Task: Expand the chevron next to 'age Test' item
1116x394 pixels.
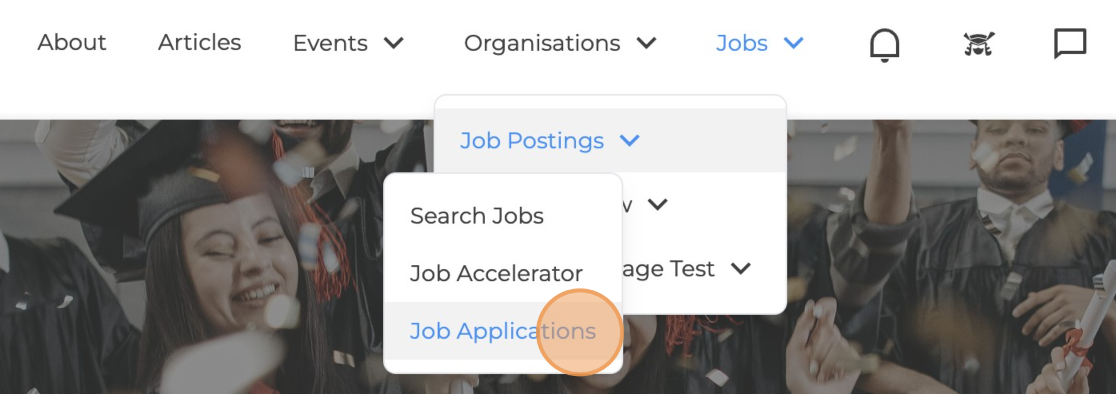Action: (x=741, y=269)
